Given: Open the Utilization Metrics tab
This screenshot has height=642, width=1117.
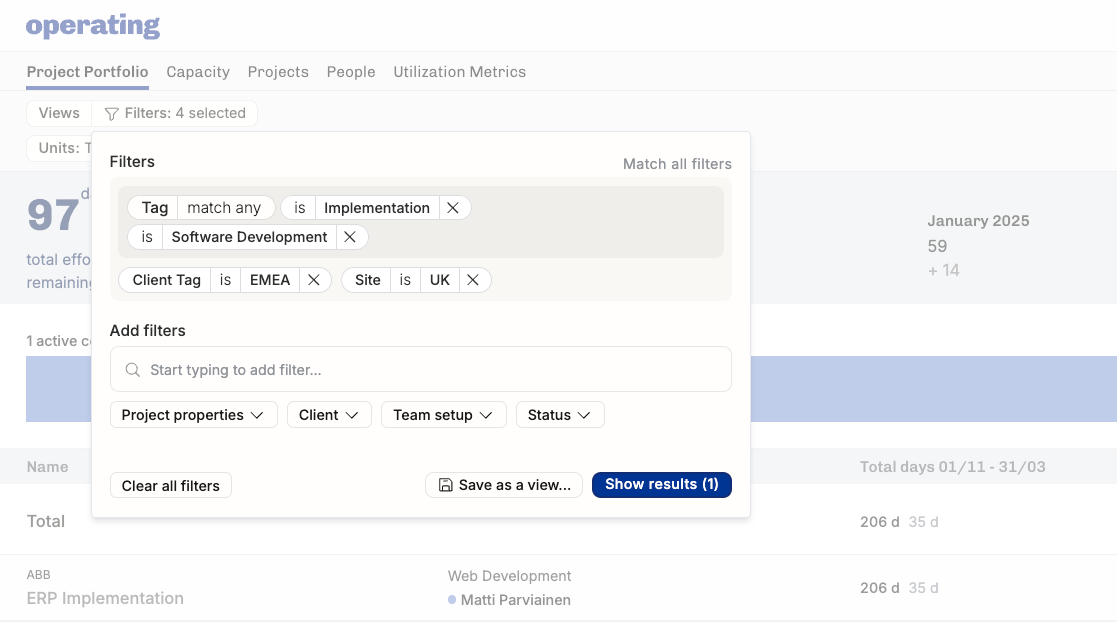Looking at the screenshot, I should (459, 72).
